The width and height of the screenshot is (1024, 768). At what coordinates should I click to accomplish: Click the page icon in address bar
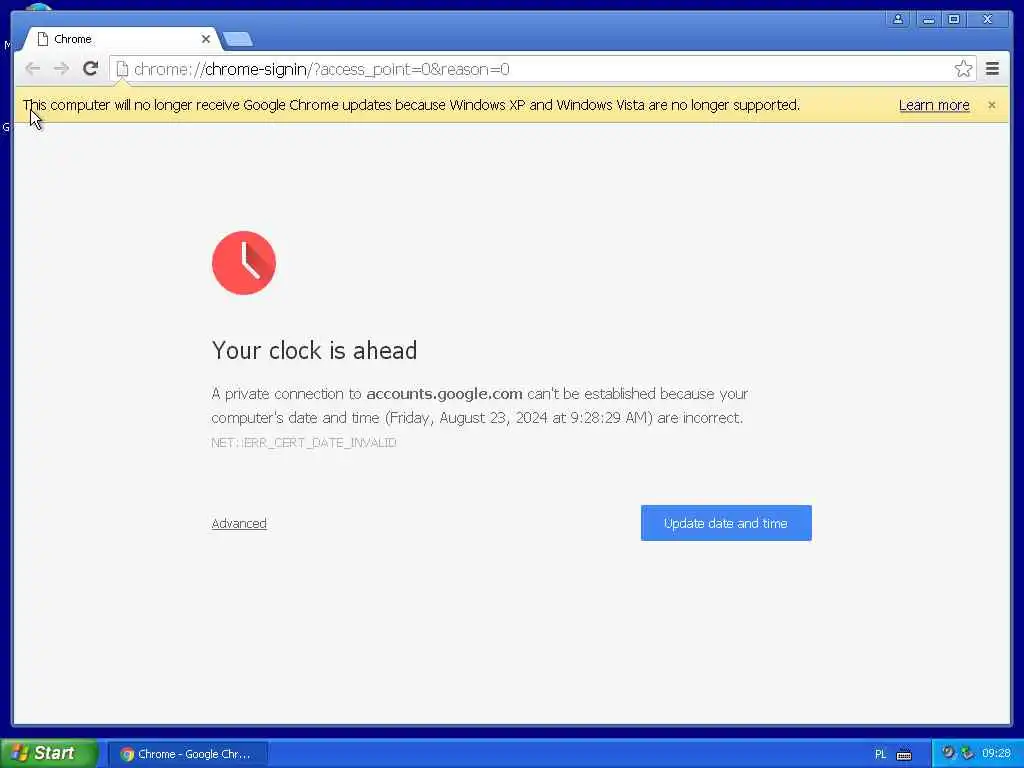tap(122, 69)
